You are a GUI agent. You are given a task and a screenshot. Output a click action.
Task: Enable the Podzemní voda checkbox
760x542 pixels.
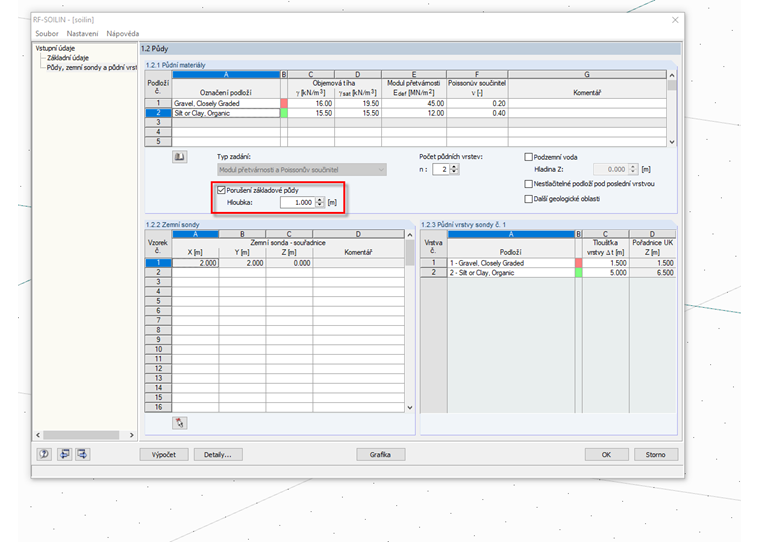(529, 157)
